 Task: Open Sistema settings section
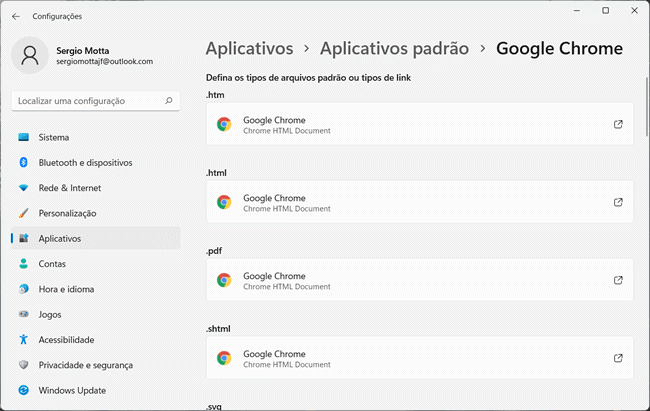pyautogui.click(x=54, y=137)
